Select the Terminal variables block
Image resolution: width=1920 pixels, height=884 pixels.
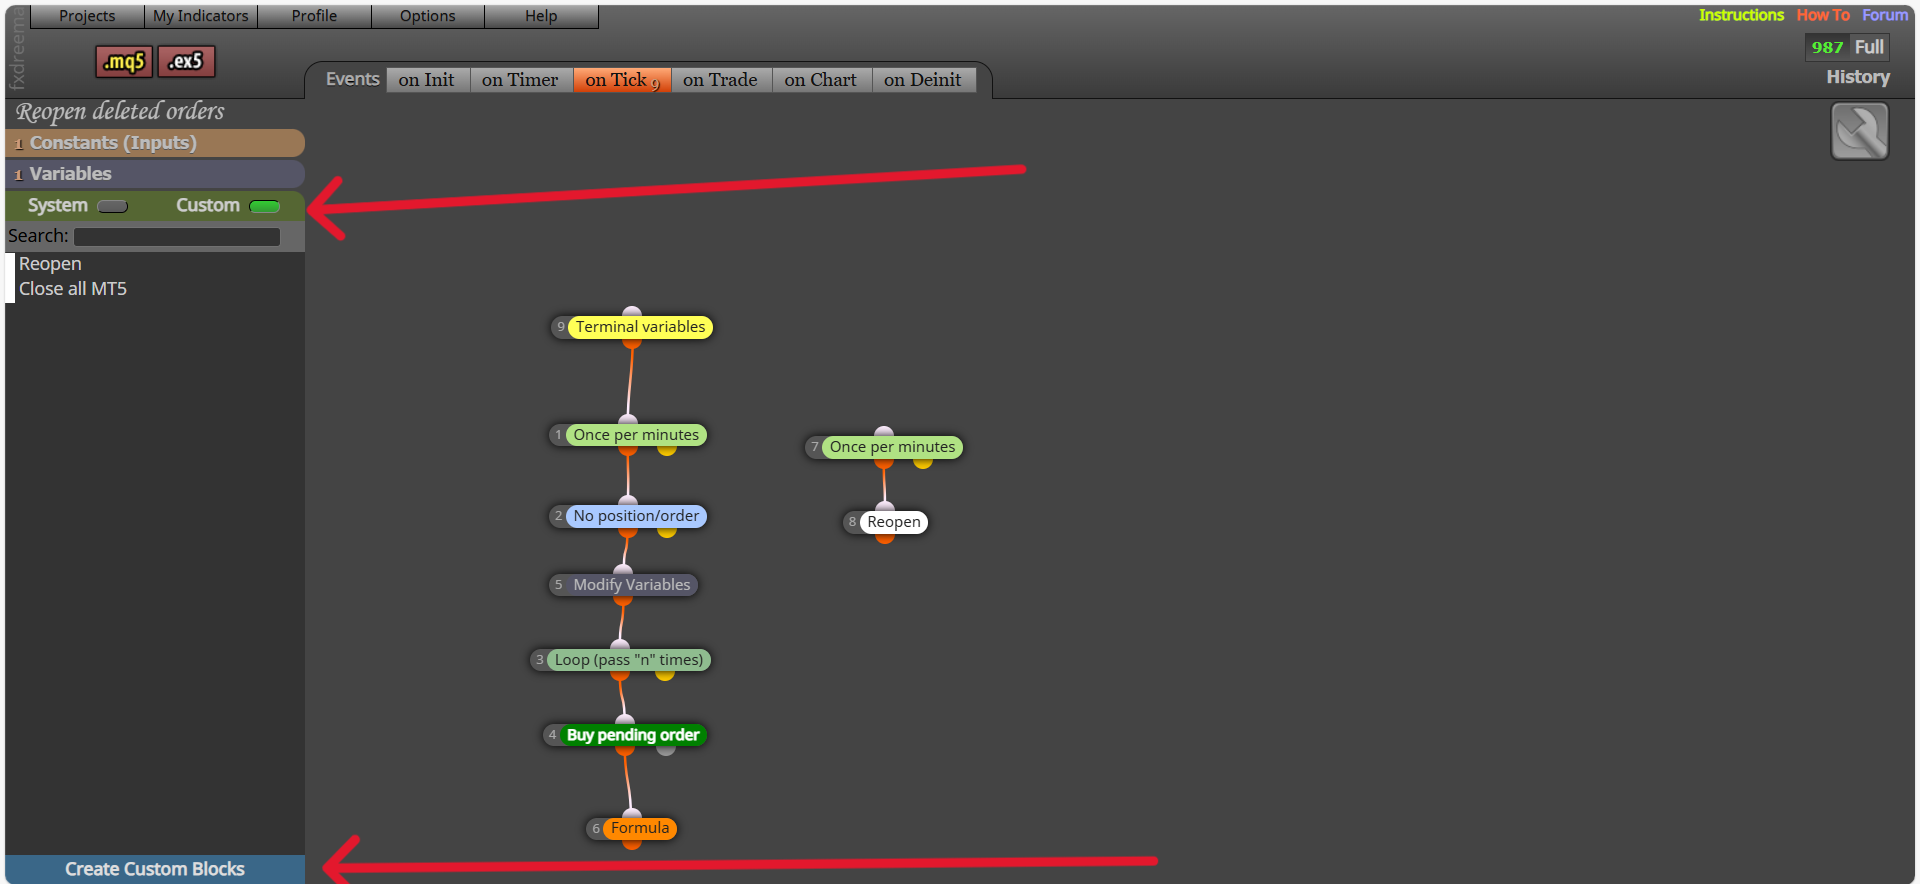[x=640, y=327]
